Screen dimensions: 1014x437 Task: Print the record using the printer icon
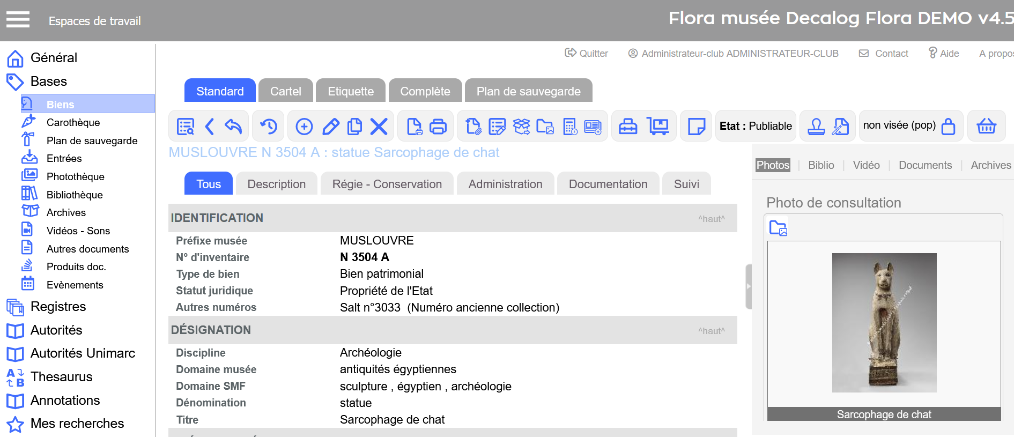(x=438, y=126)
